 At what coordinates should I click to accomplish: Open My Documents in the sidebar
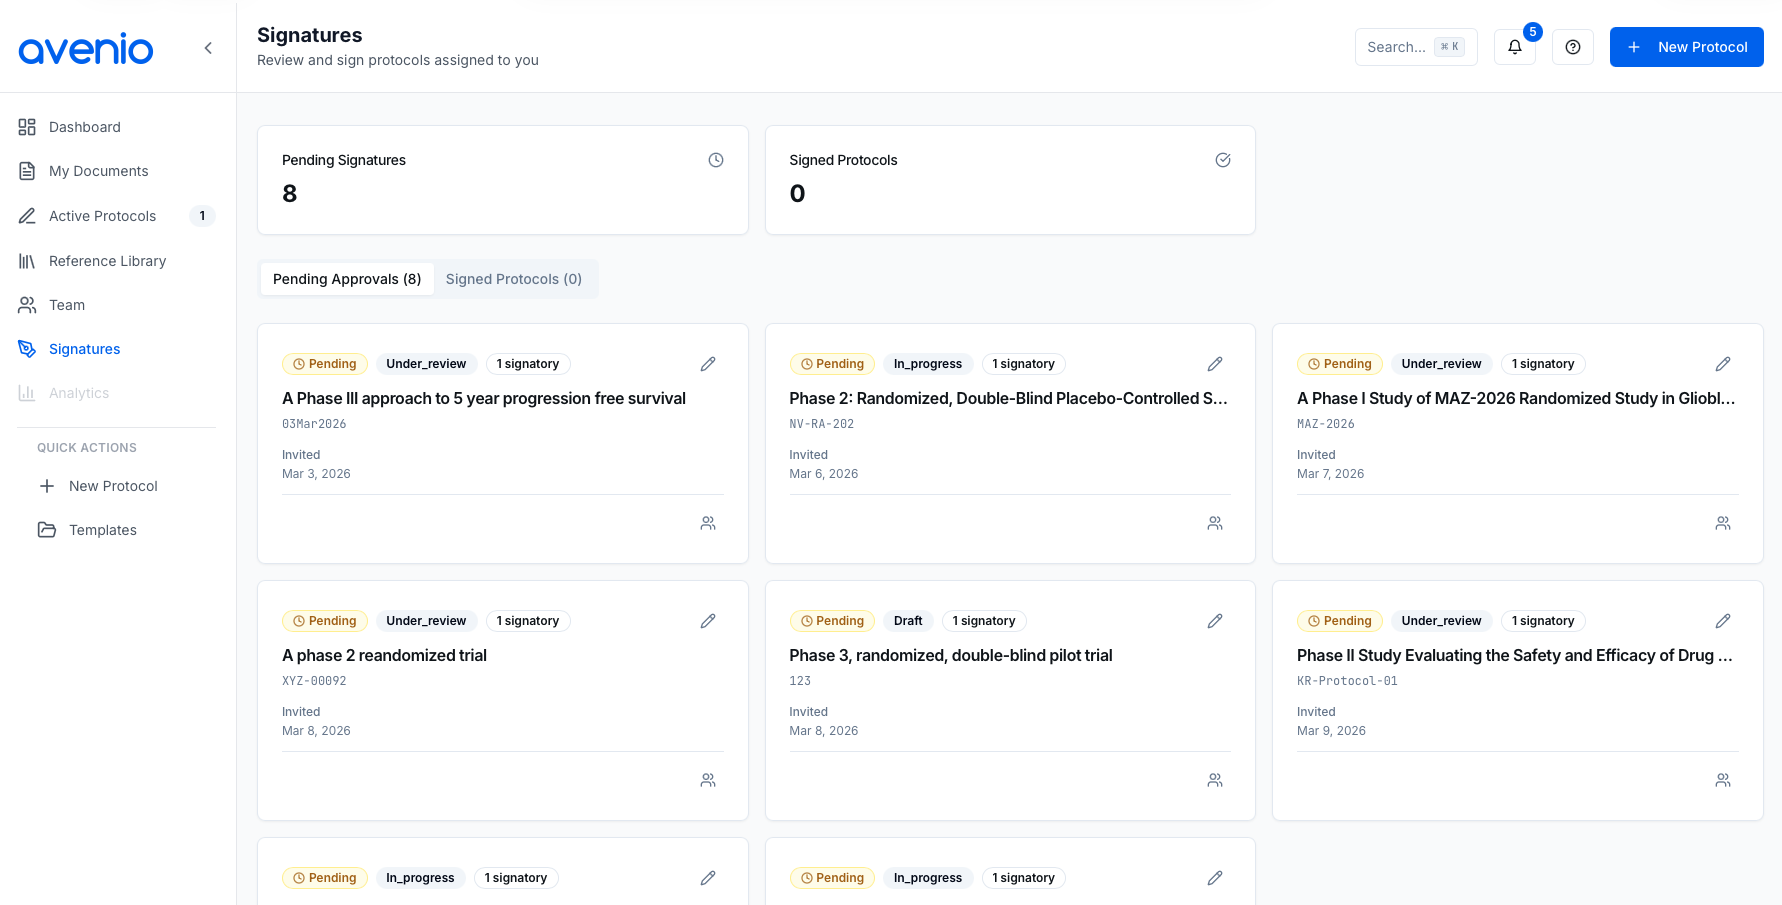tap(118, 171)
